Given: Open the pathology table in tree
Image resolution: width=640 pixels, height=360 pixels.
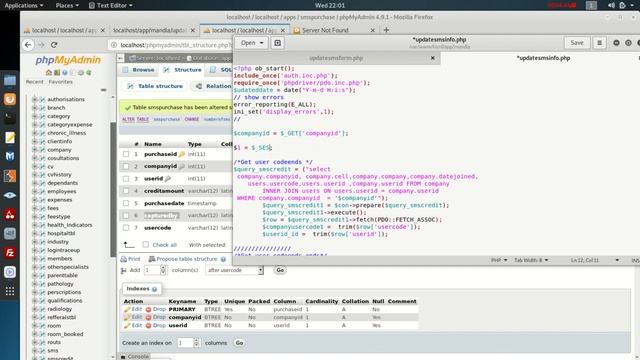Looking at the screenshot, I should click(60, 284).
